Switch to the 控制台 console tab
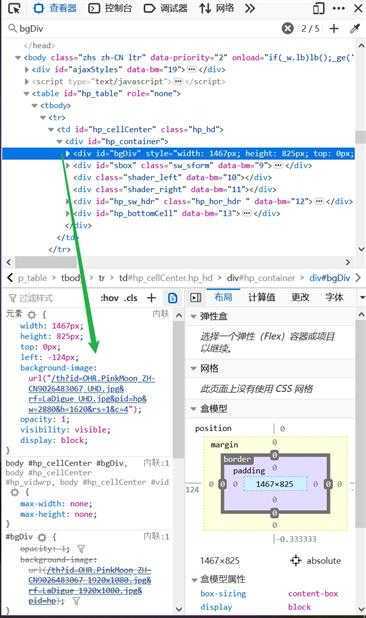The width and height of the screenshot is (366, 618). pos(110,8)
